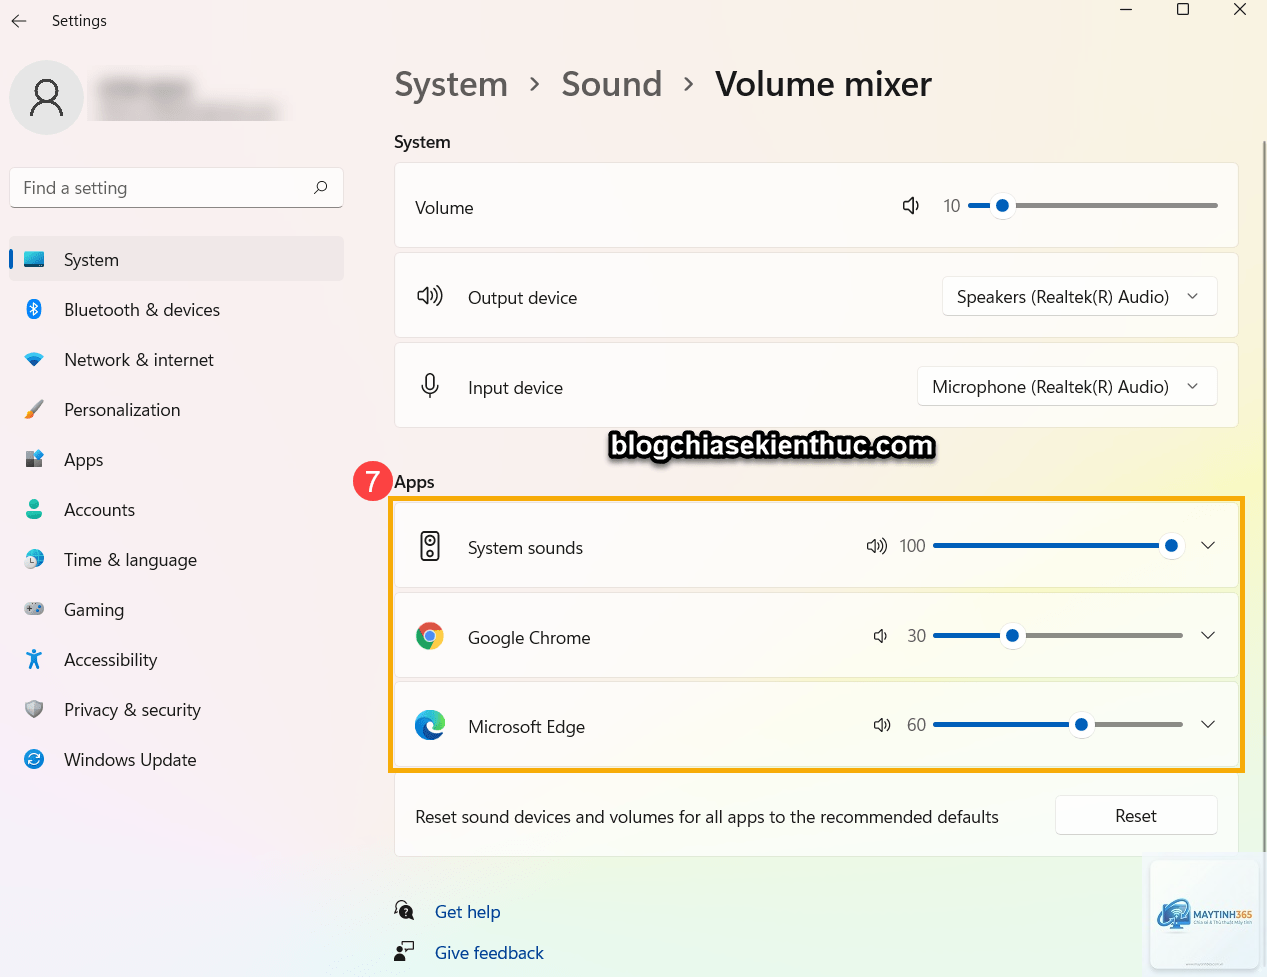The height and width of the screenshot is (977, 1267).
Task: Open the Get help link
Action: point(467,912)
